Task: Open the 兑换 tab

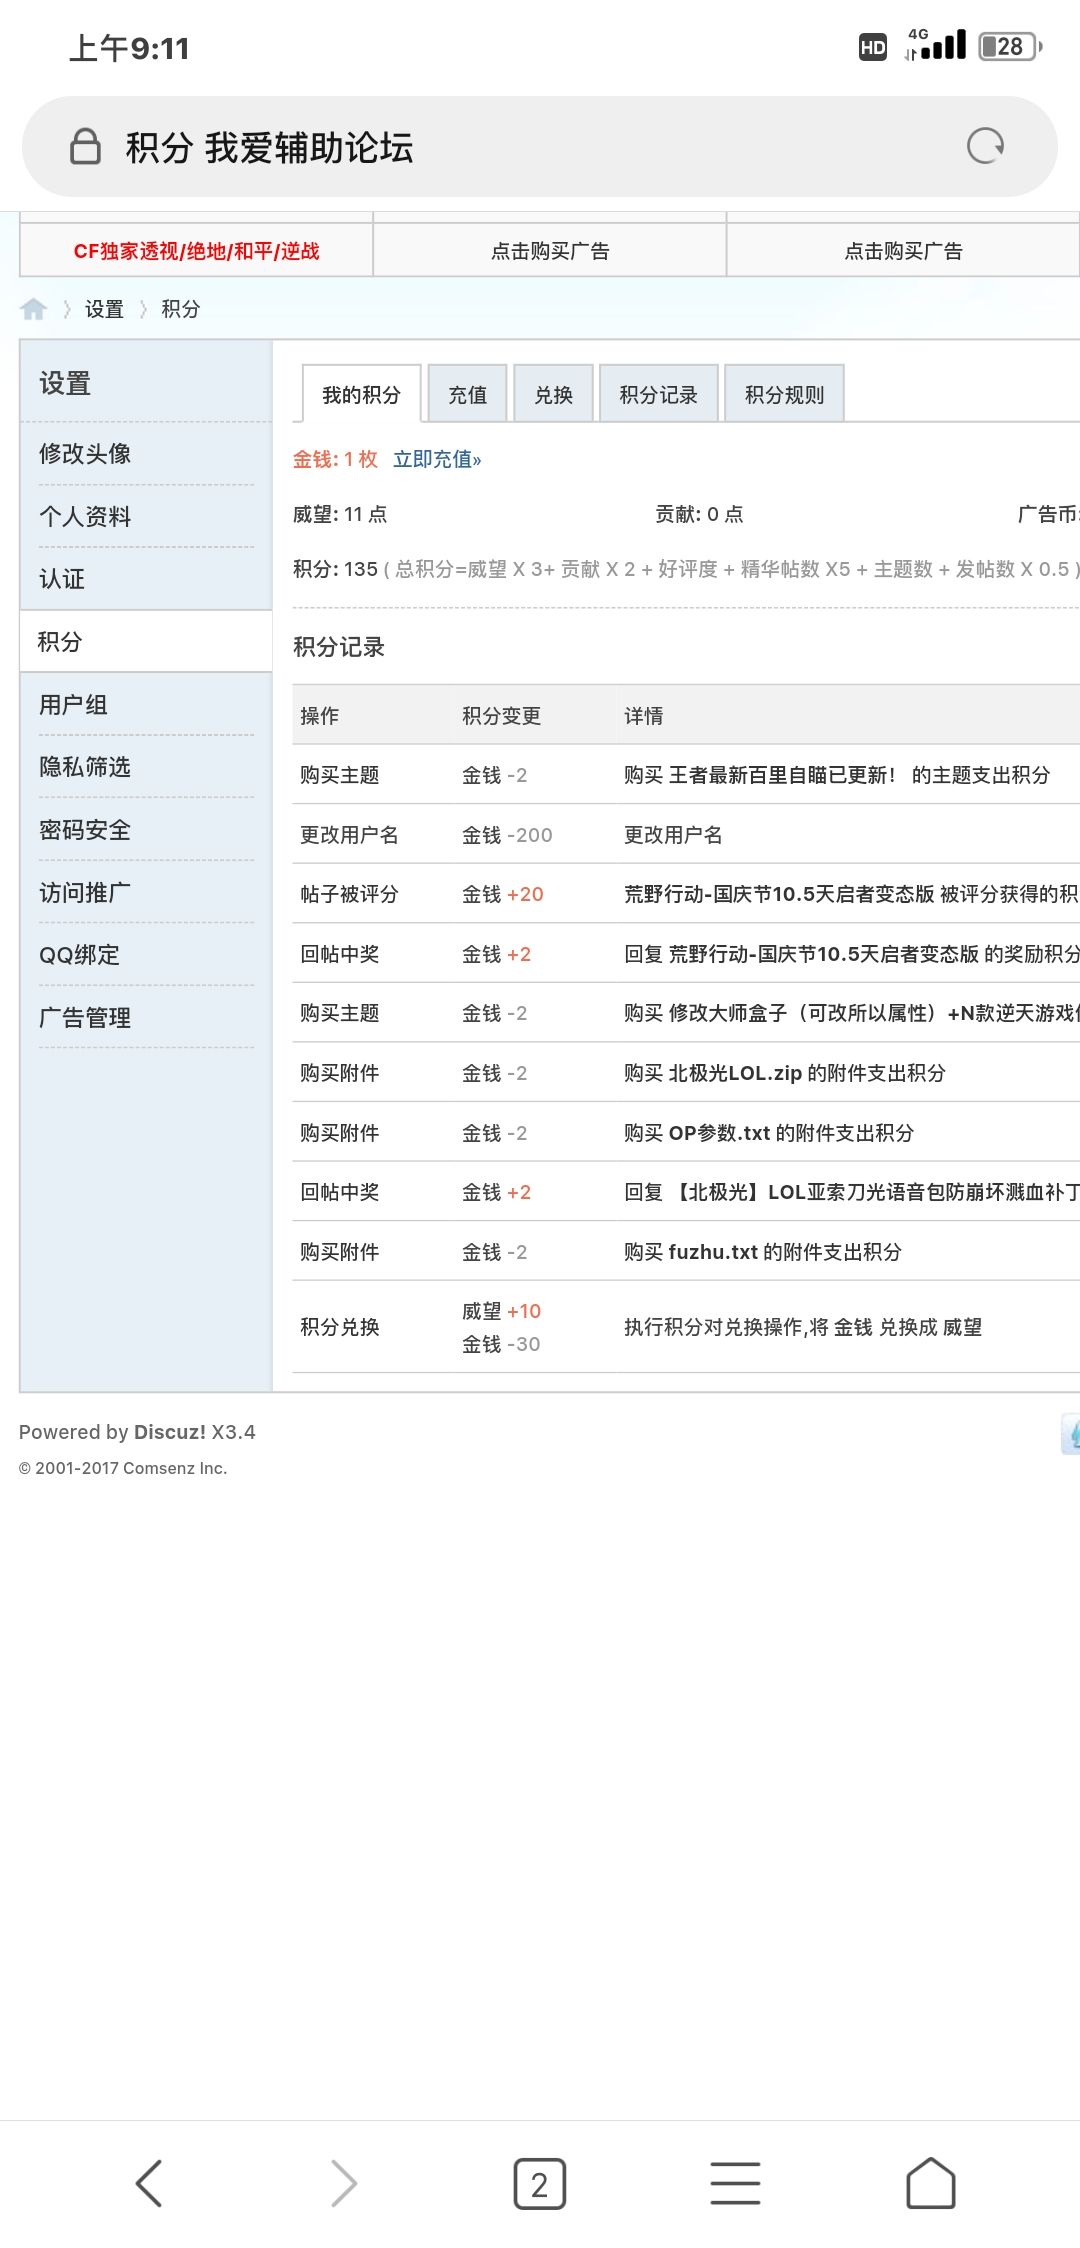Action: 553,395
